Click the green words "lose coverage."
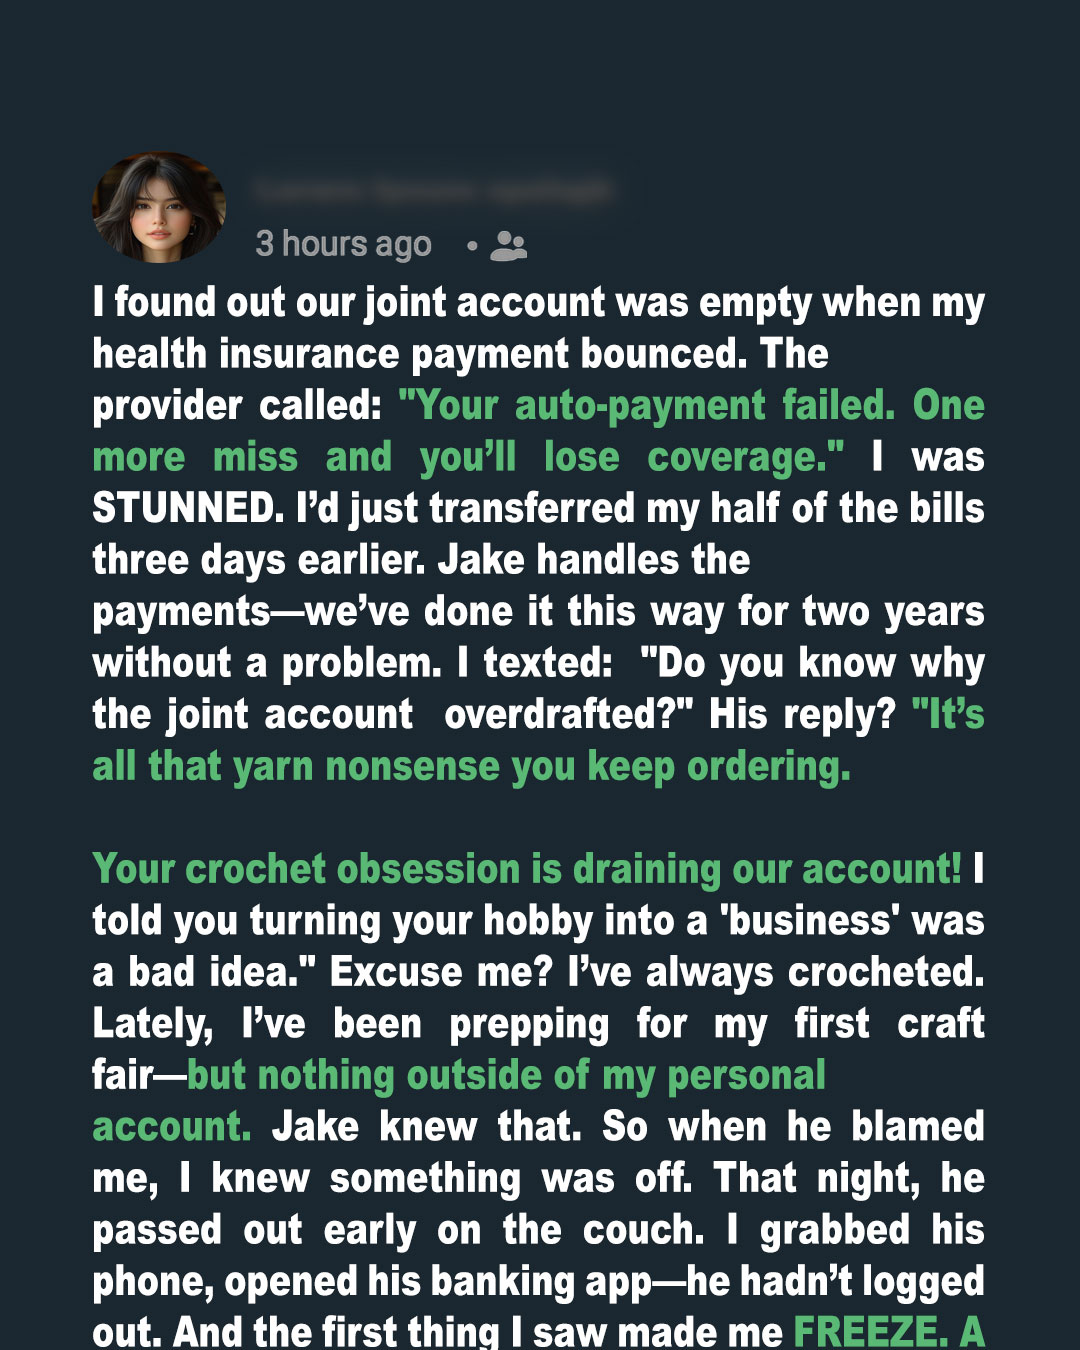1080x1350 pixels. tap(694, 457)
